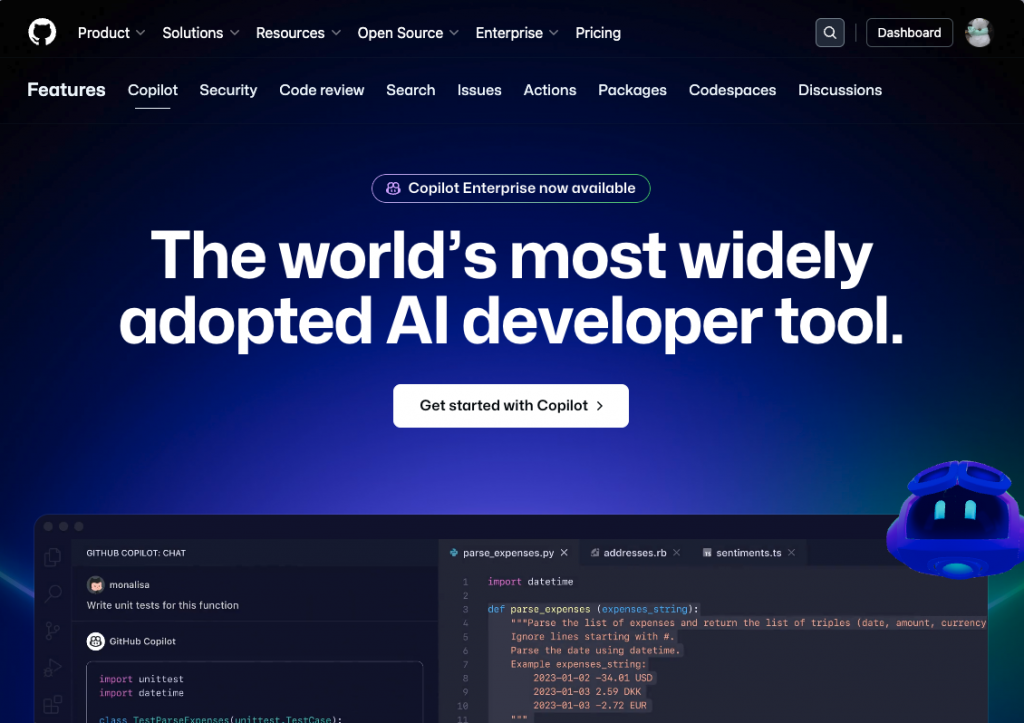Click the GitHub Octocat logo
The image size is (1024, 723).
42,32
